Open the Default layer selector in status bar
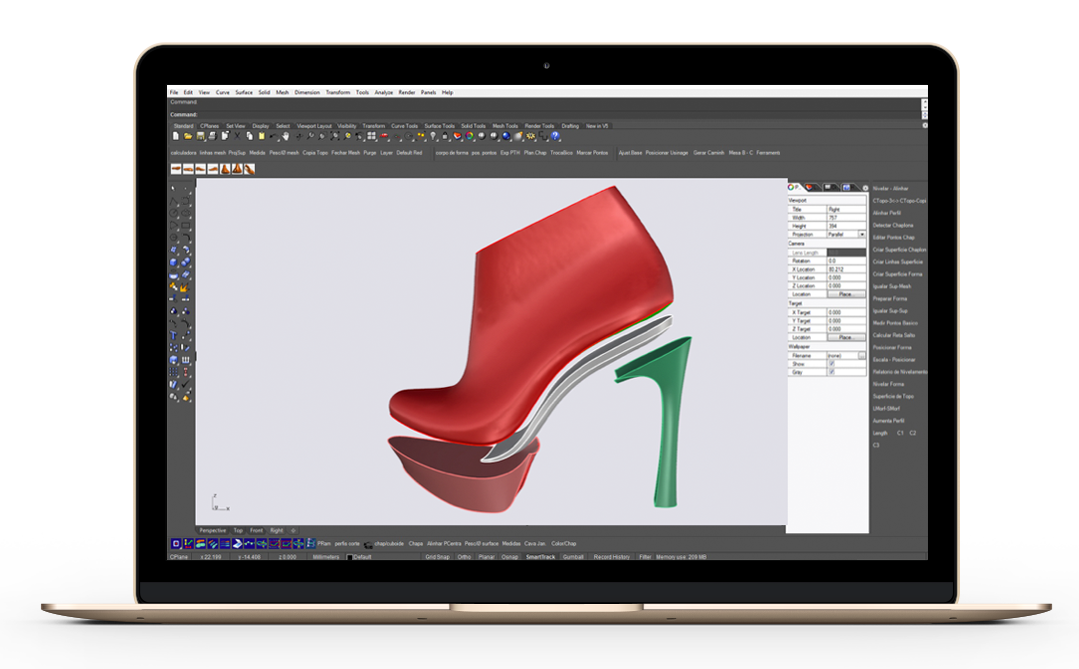 [x=359, y=557]
